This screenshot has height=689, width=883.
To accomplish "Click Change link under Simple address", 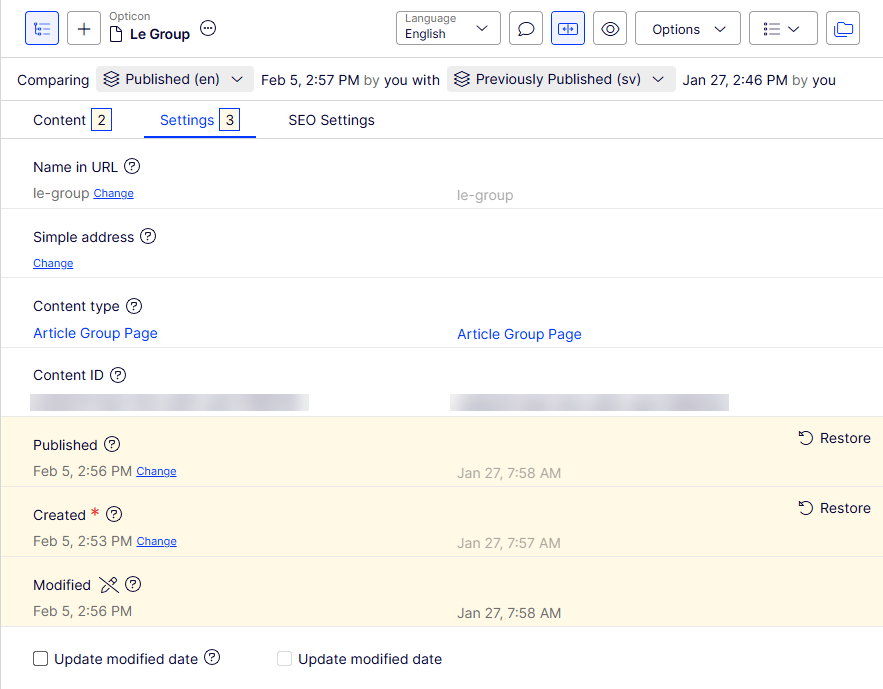I will (53, 263).
